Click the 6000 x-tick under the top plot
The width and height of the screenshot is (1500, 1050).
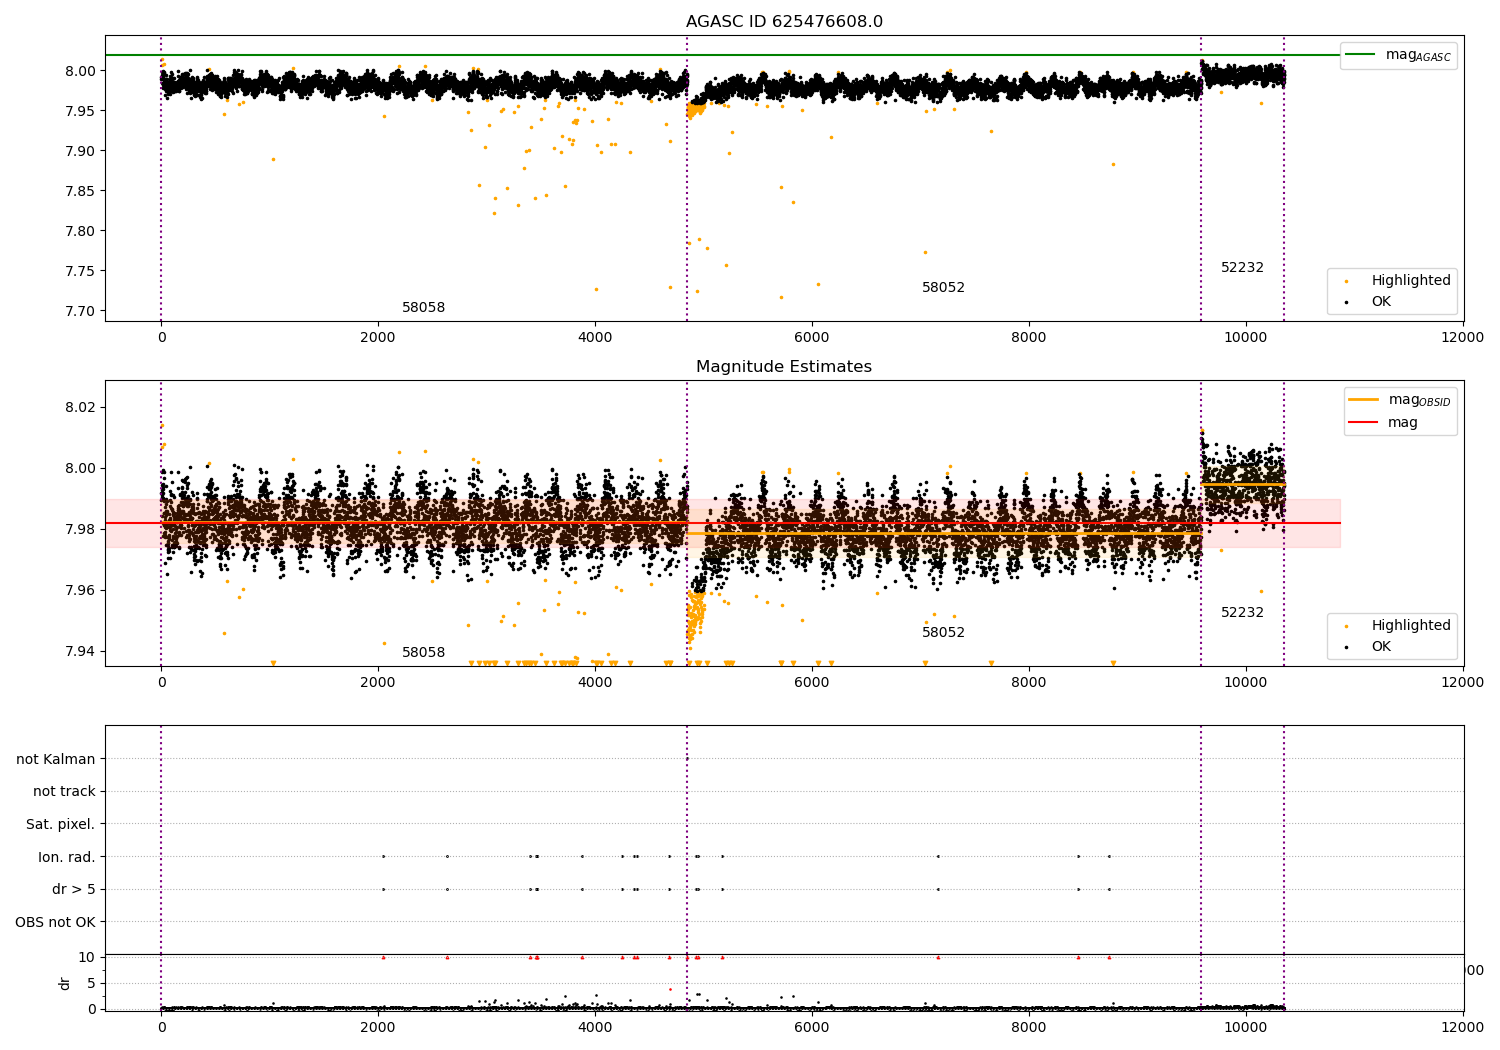[812, 337]
